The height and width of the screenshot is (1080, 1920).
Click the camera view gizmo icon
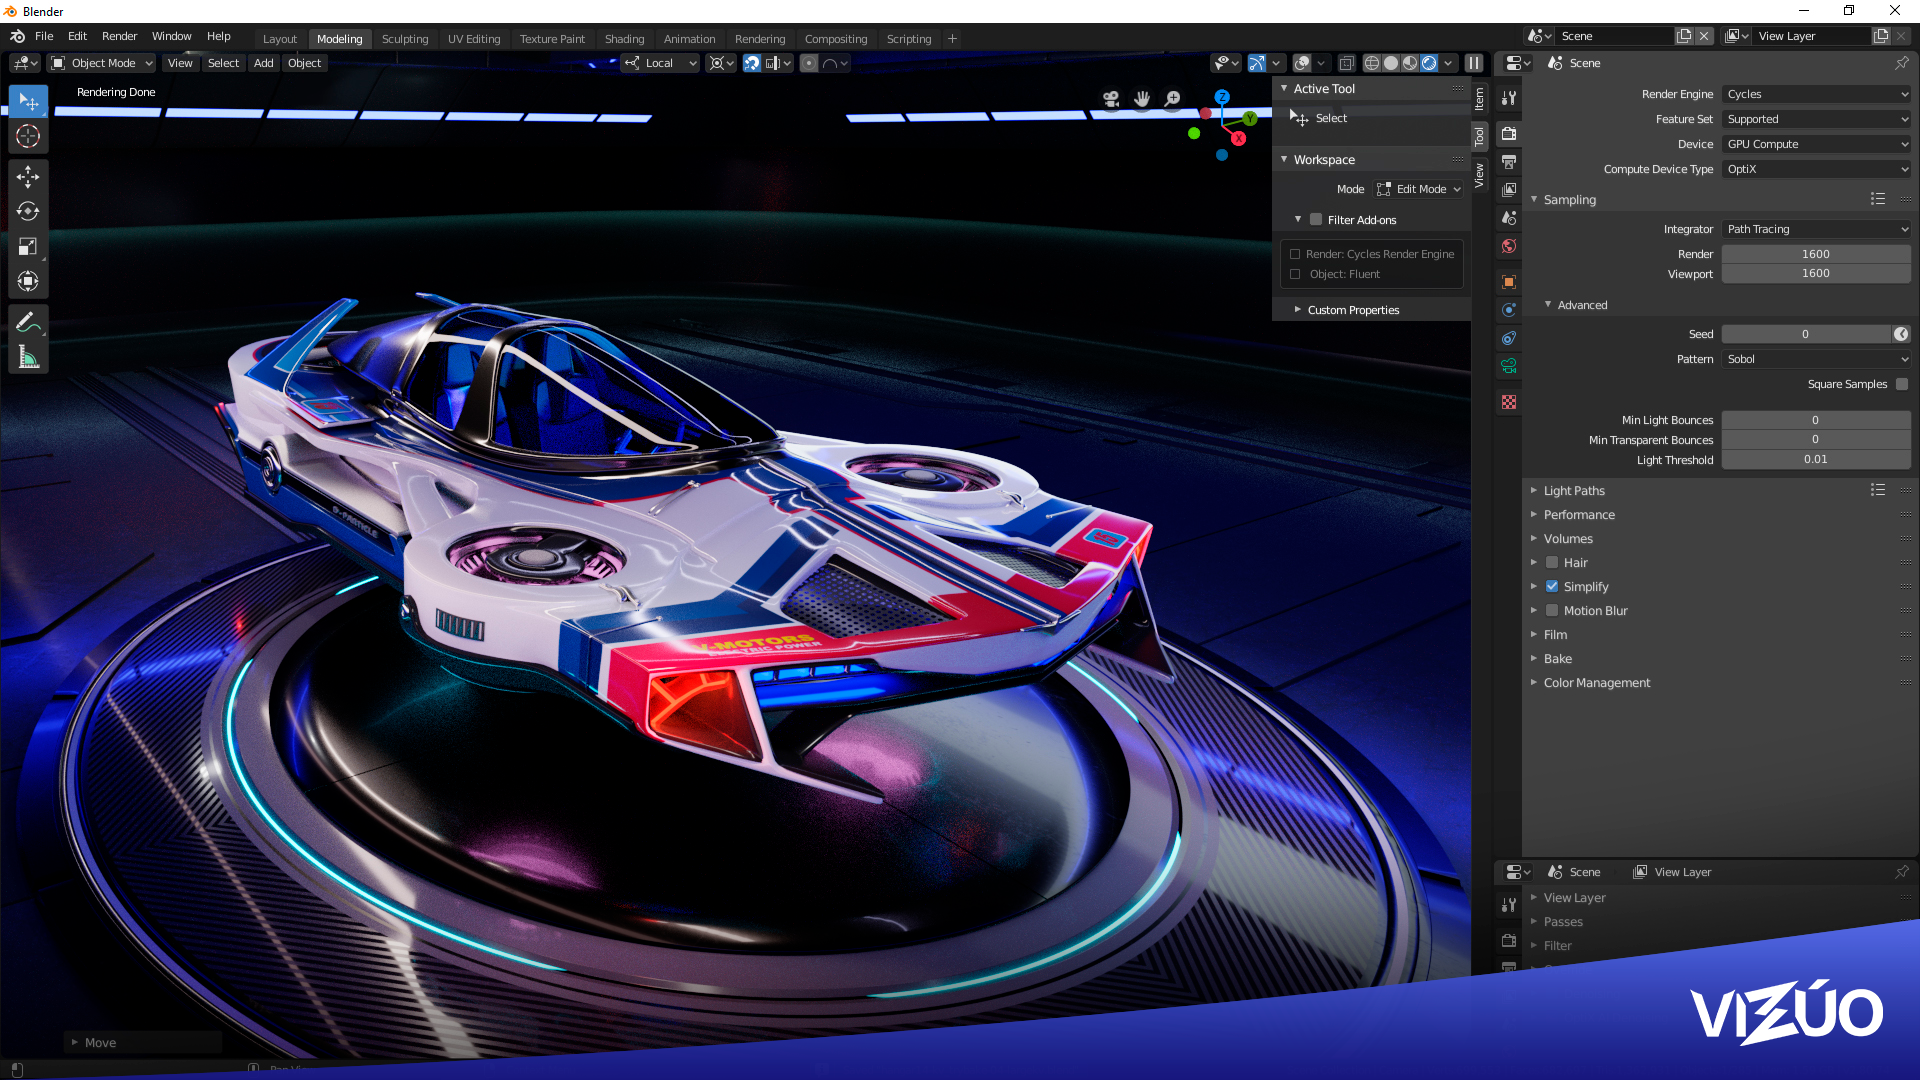click(1111, 98)
